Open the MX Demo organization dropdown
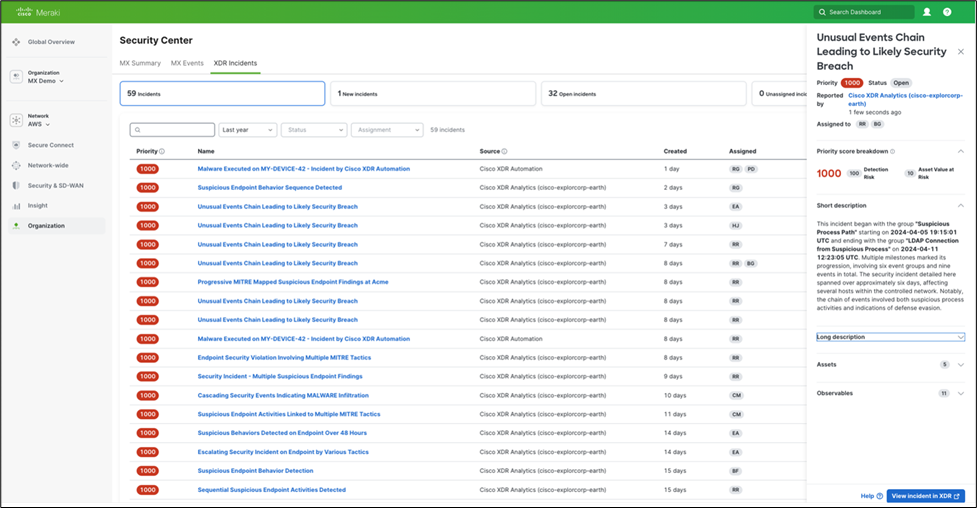This screenshot has width=977, height=508. (46, 81)
